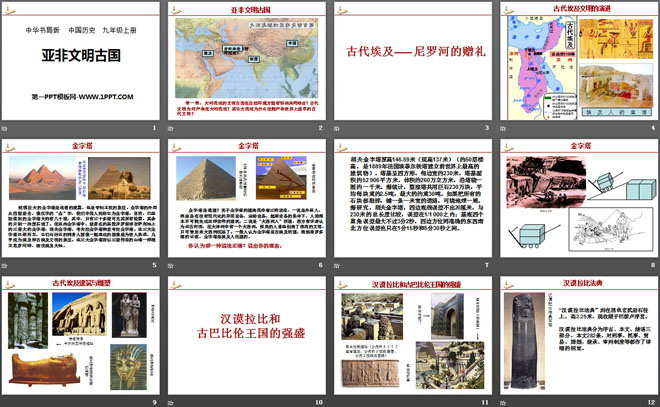660x407 pixels.
Task: Click slide number 7 label
Action: [487, 265]
